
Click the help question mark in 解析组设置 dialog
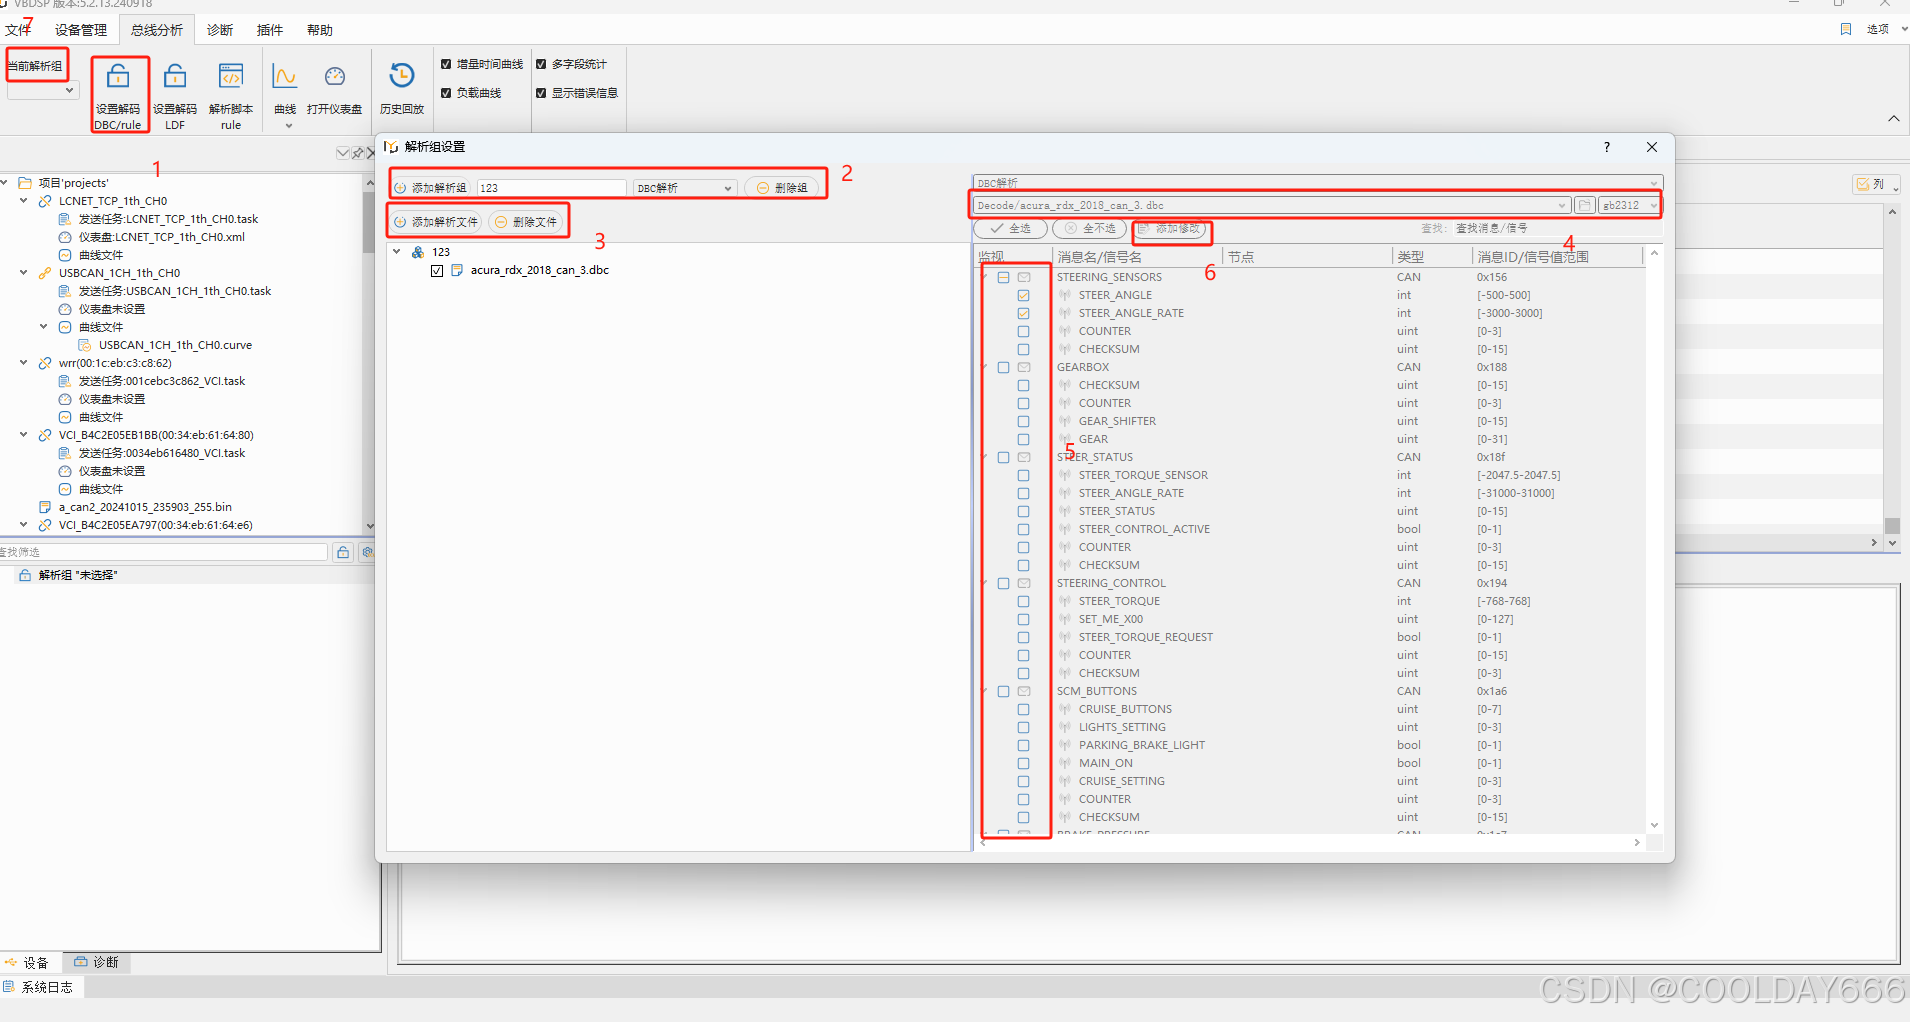click(1607, 147)
